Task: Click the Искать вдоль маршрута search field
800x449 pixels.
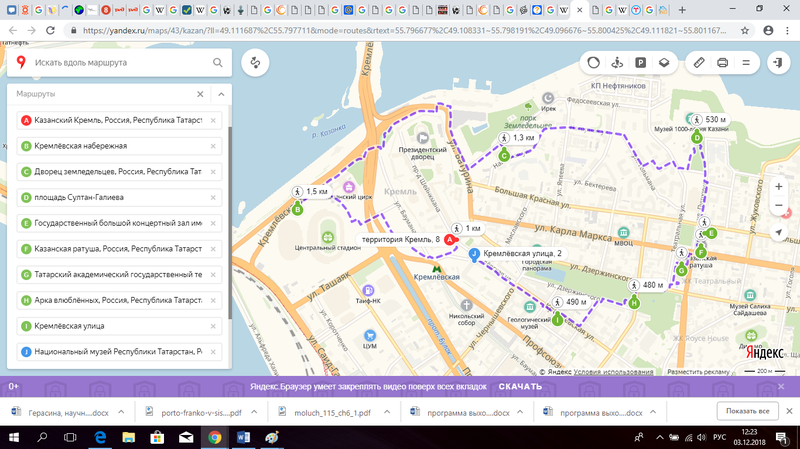Action: pos(120,63)
